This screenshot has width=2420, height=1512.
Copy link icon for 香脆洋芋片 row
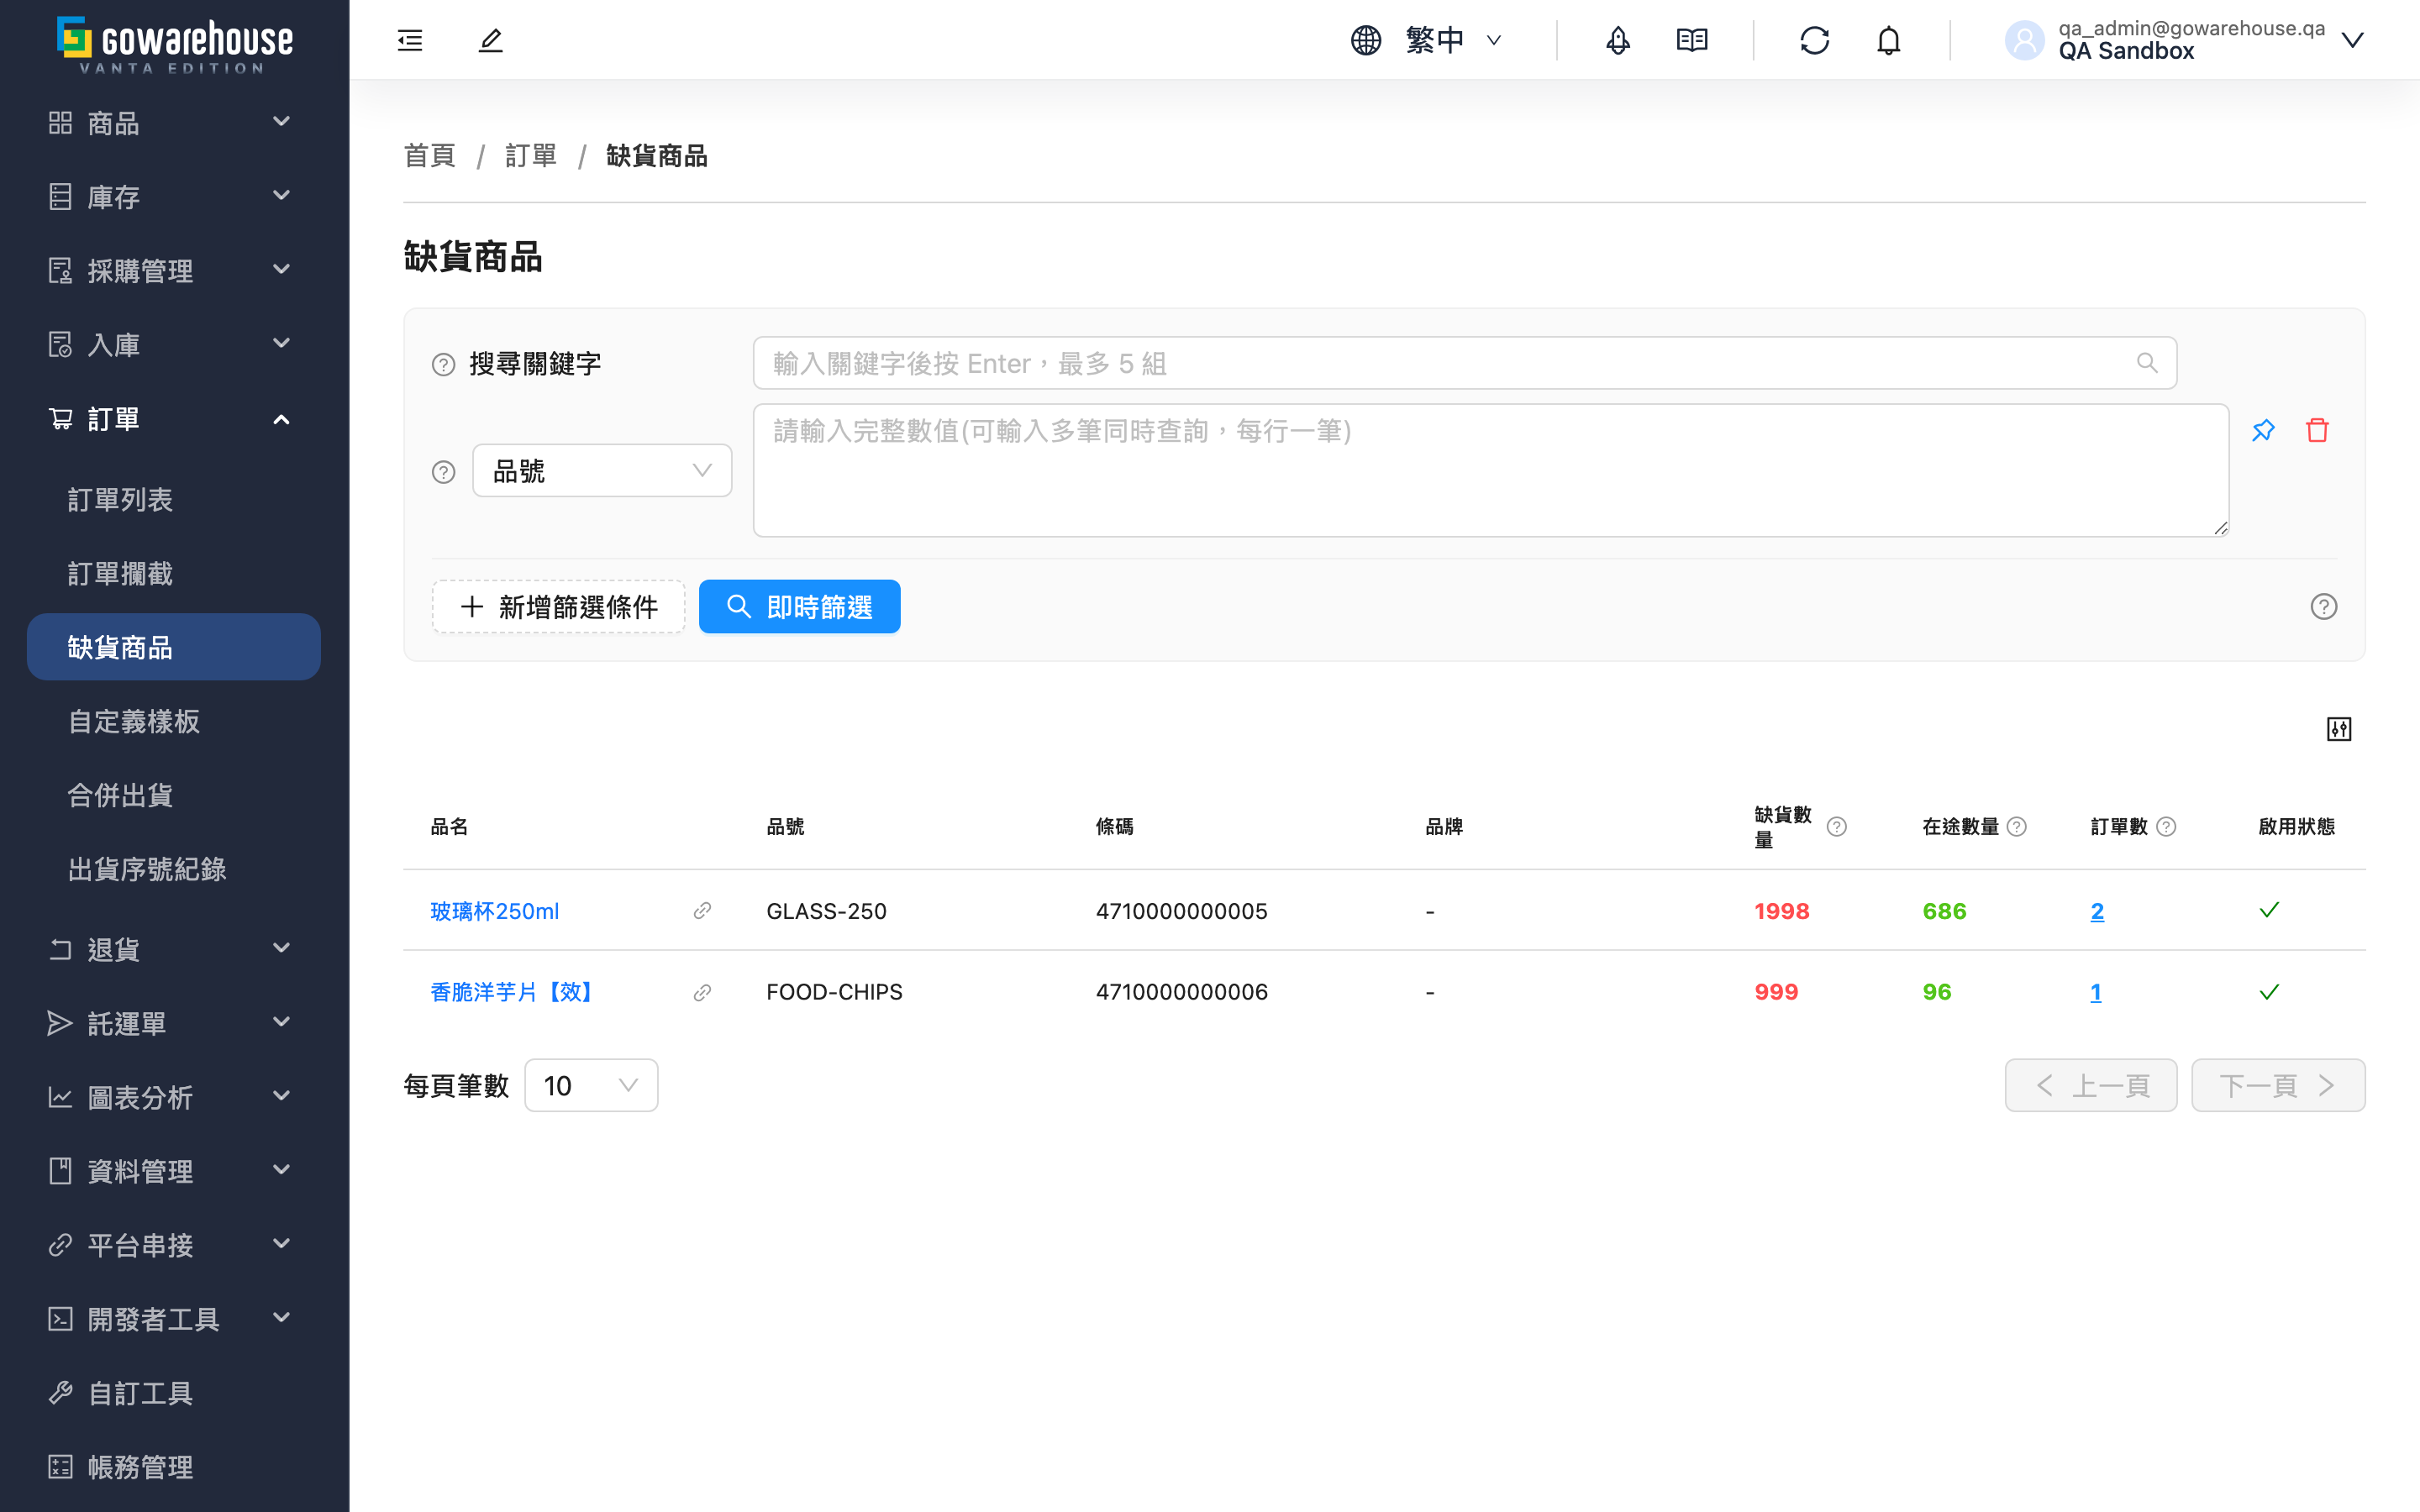702,992
